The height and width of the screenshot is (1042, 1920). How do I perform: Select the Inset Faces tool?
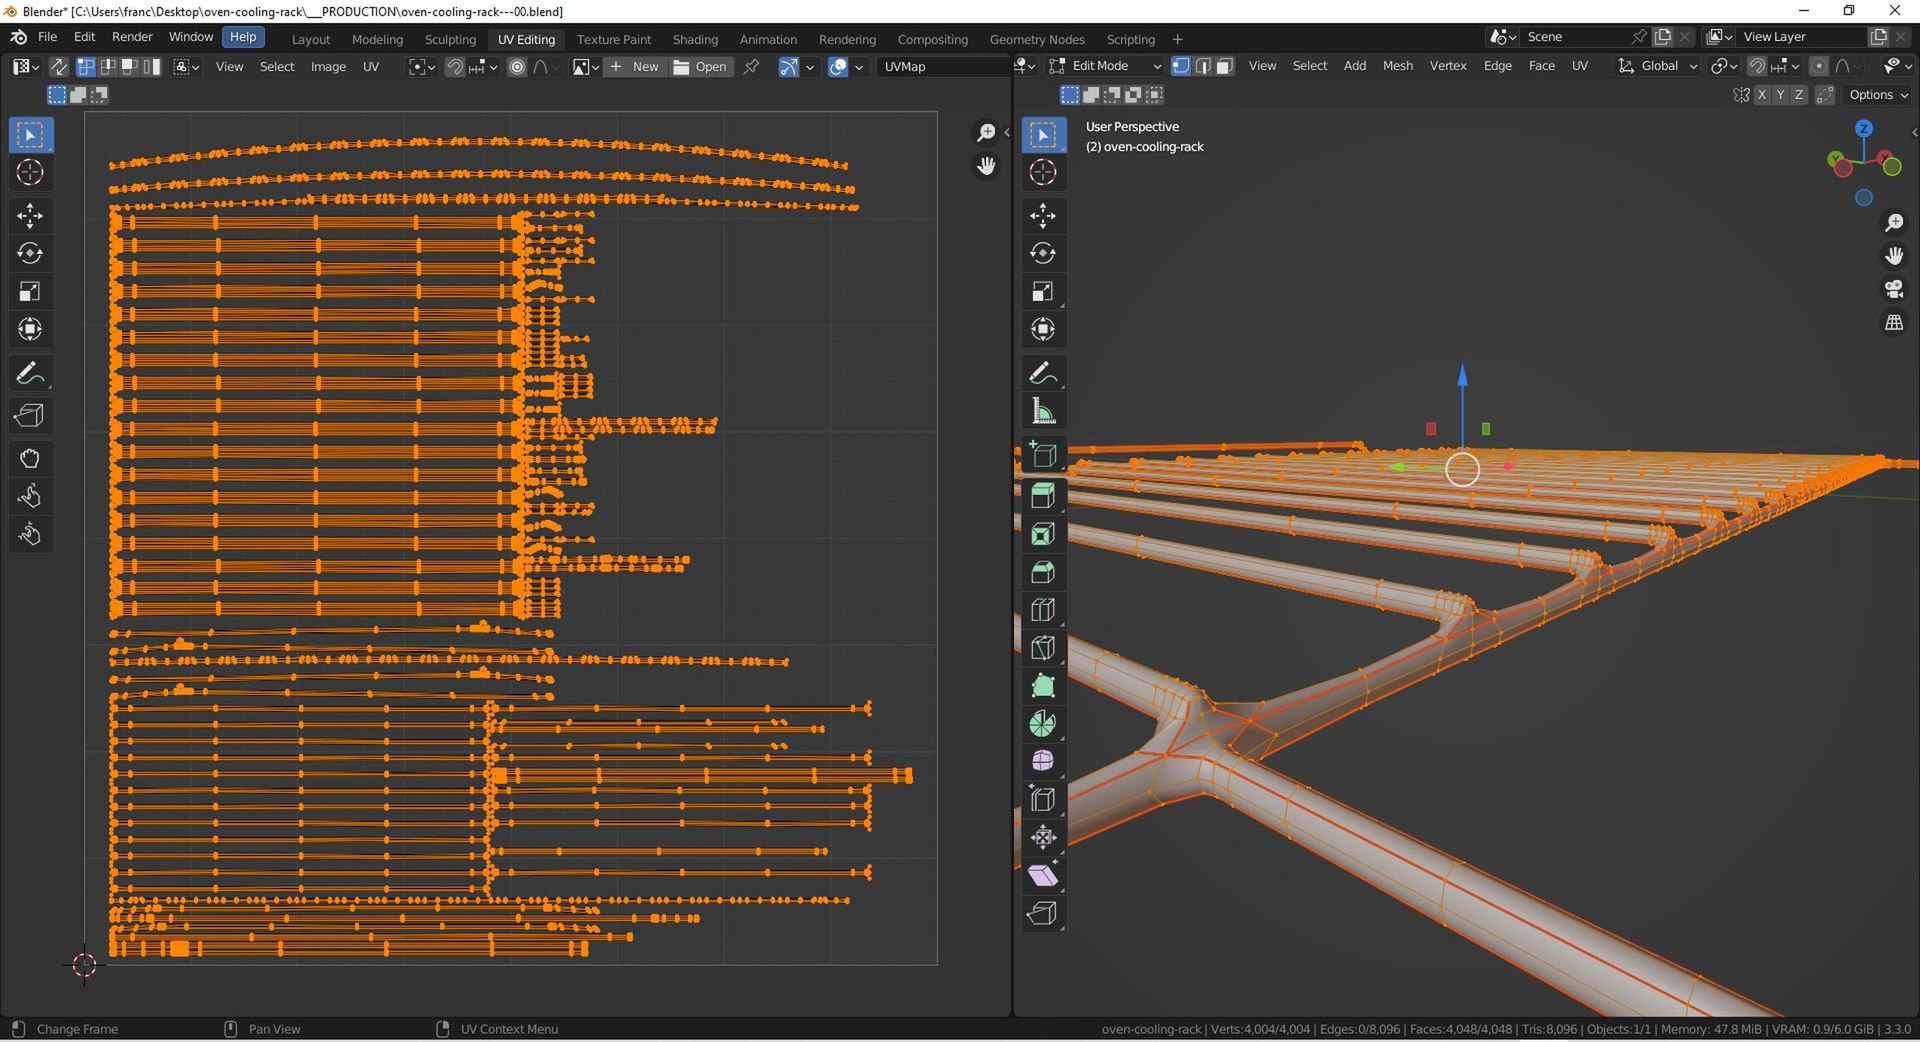click(1042, 534)
